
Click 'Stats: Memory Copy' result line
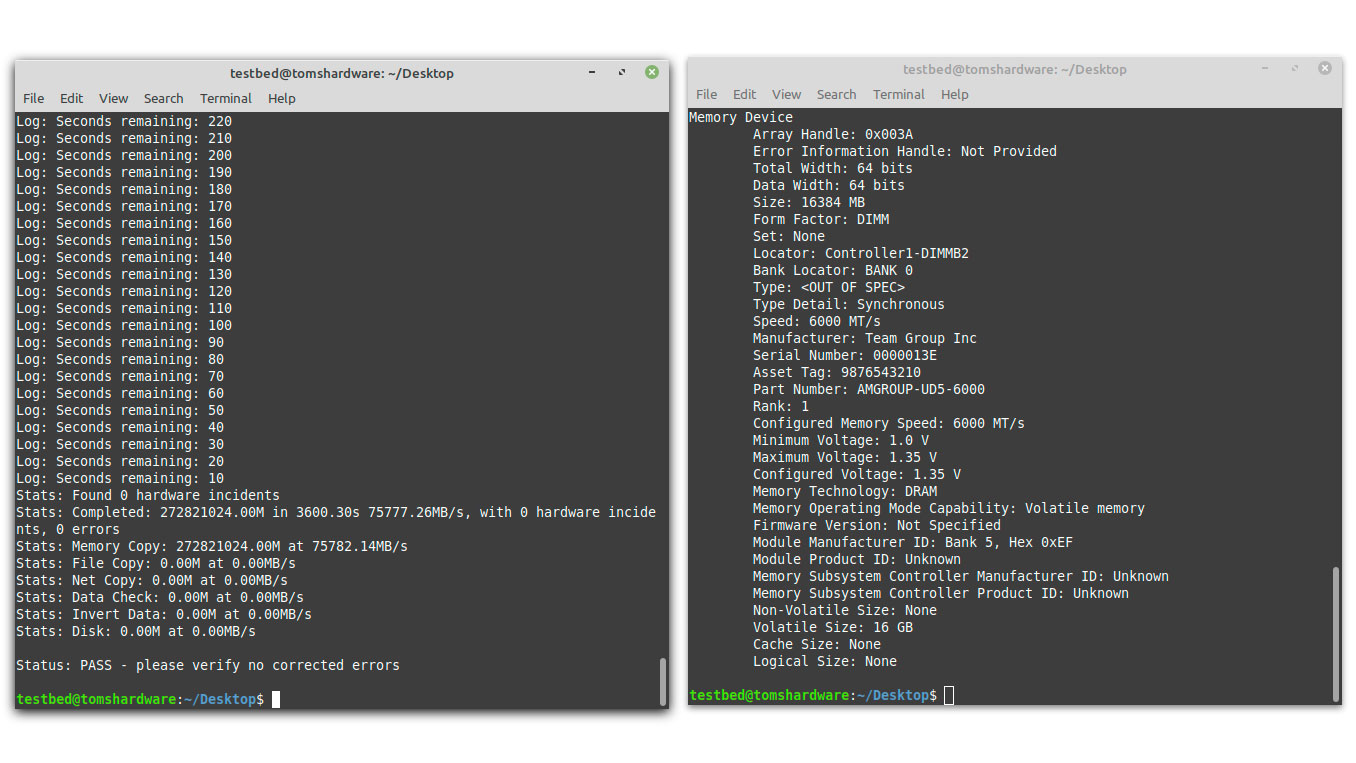[212, 546]
